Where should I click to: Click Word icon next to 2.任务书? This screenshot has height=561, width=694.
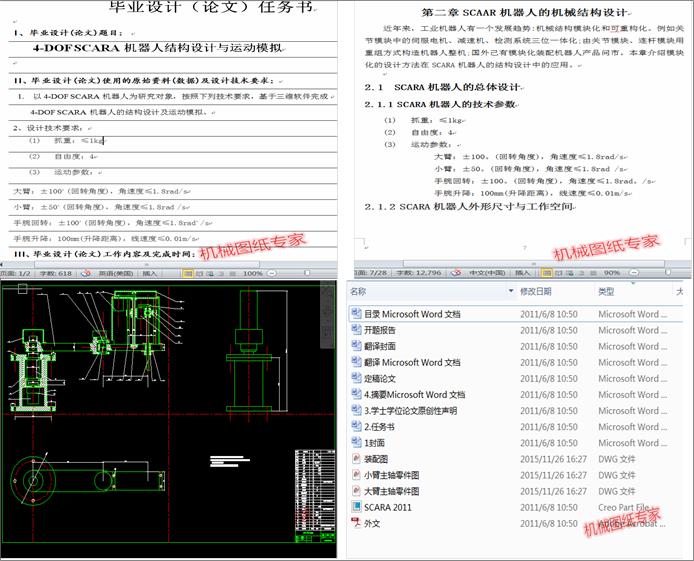(x=356, y=426)
